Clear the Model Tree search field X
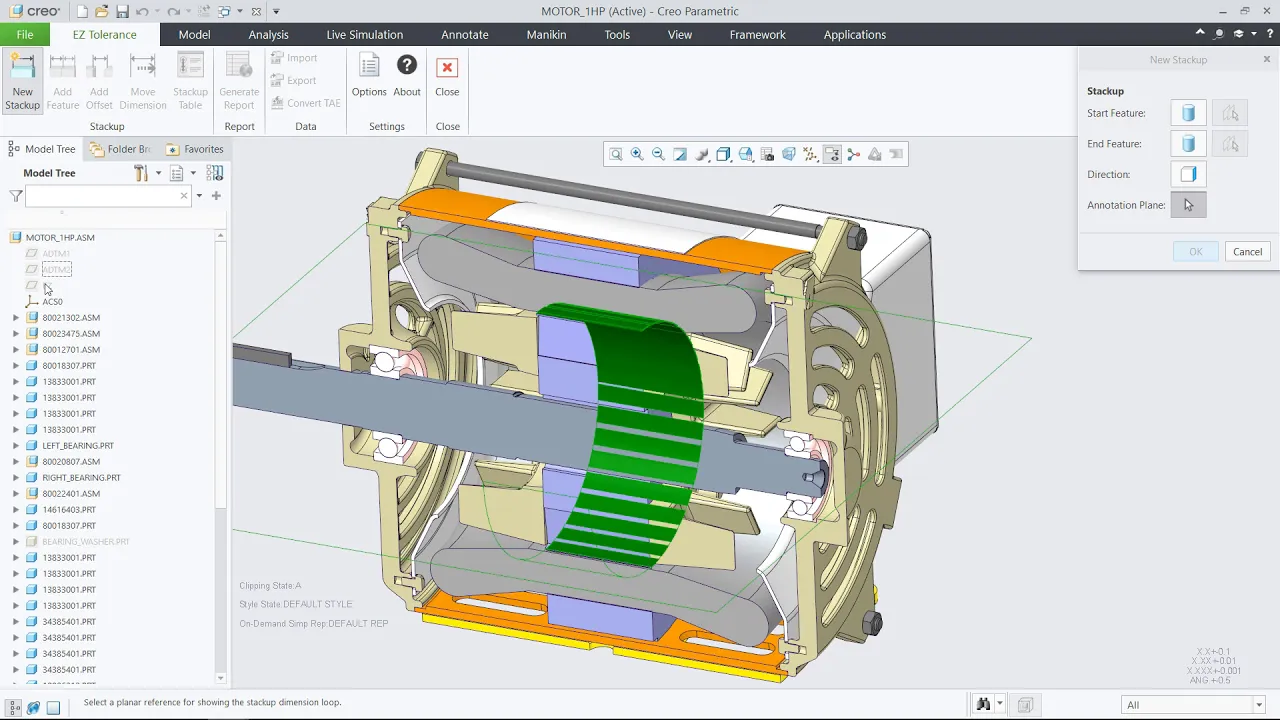Image resolution: width=1280 pixels, height=720 pixels. pyautogui.click(x=184, y=196)
